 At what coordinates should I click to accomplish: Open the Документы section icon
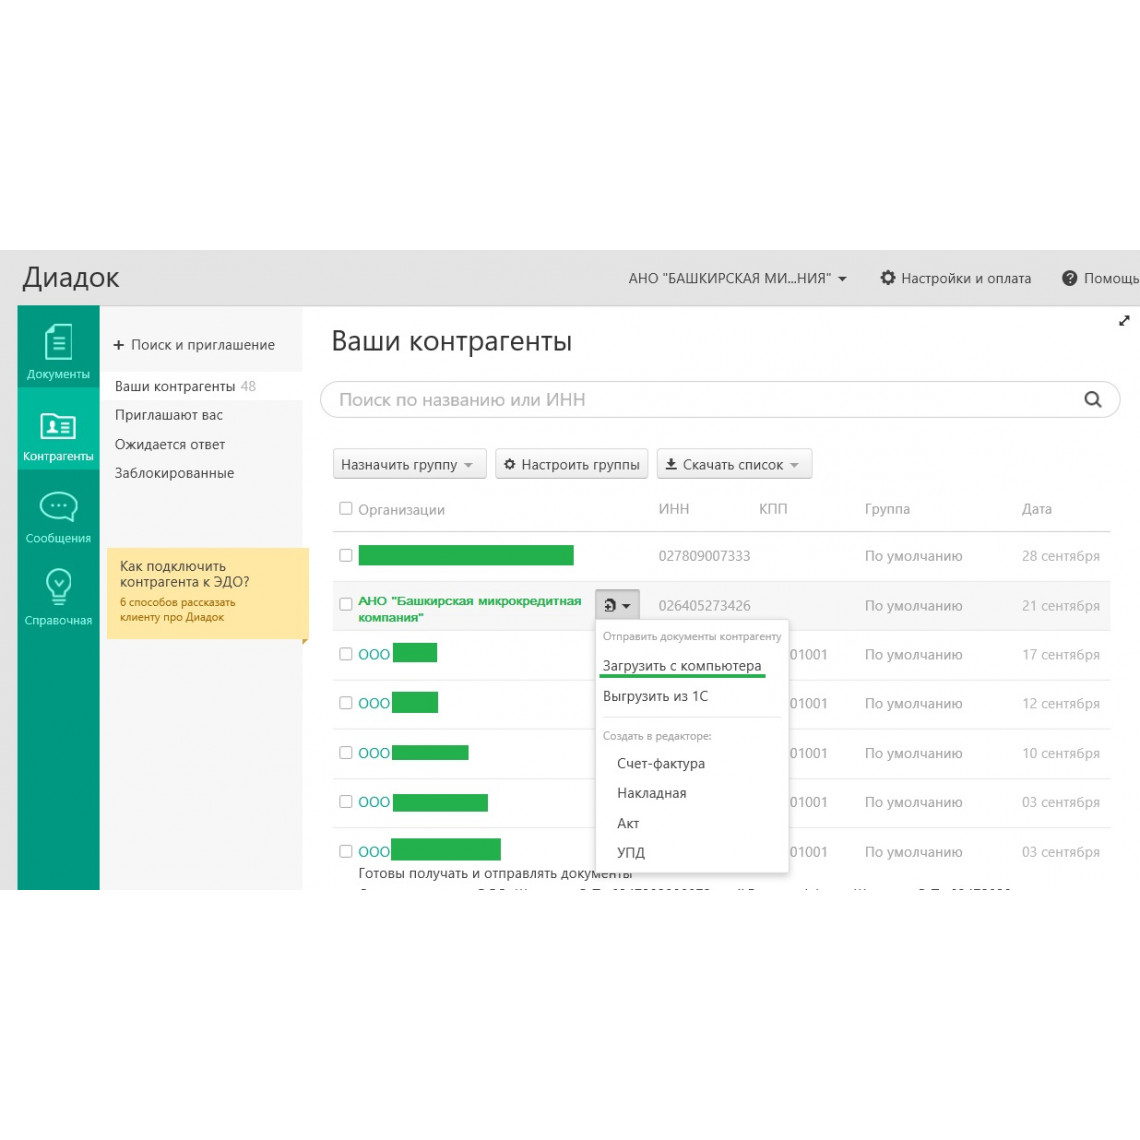click(x=58, y=342)
